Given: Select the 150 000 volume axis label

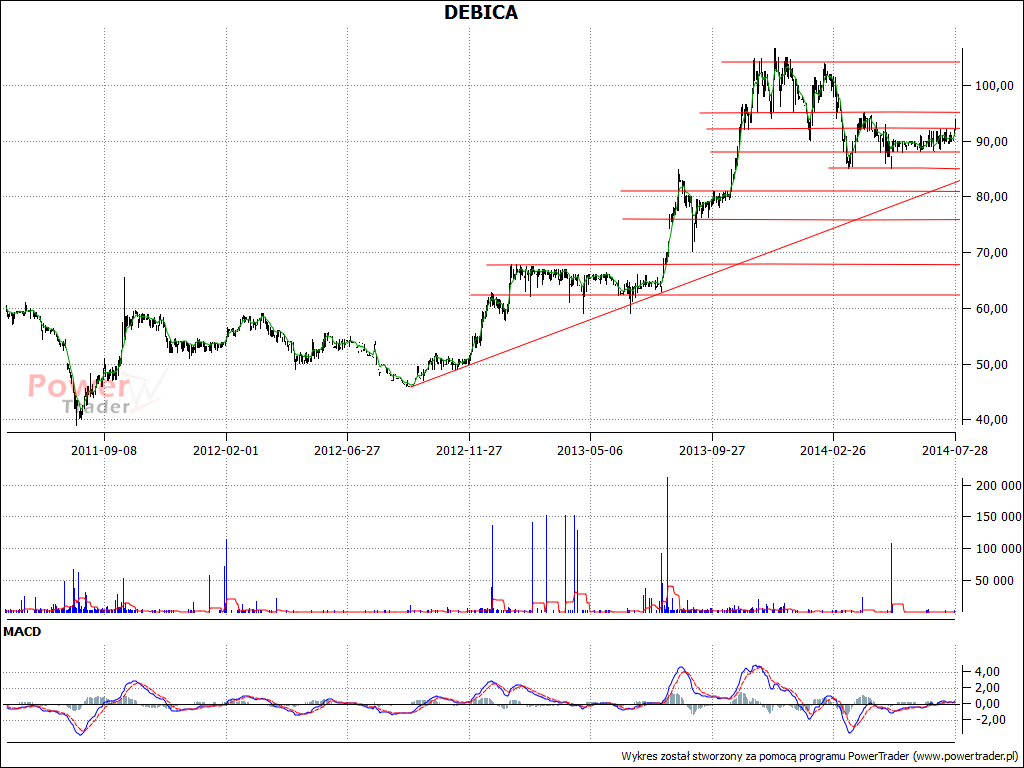Looking at the screenshot, I should coord(999,517).
